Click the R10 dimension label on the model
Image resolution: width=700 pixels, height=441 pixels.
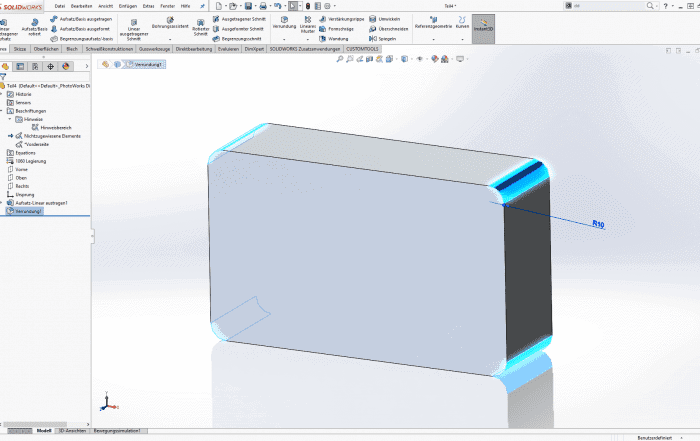click(x=598, y=224)
